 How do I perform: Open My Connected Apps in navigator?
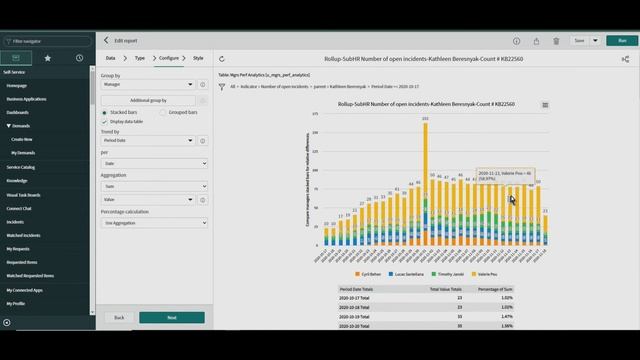pos(24,290)
